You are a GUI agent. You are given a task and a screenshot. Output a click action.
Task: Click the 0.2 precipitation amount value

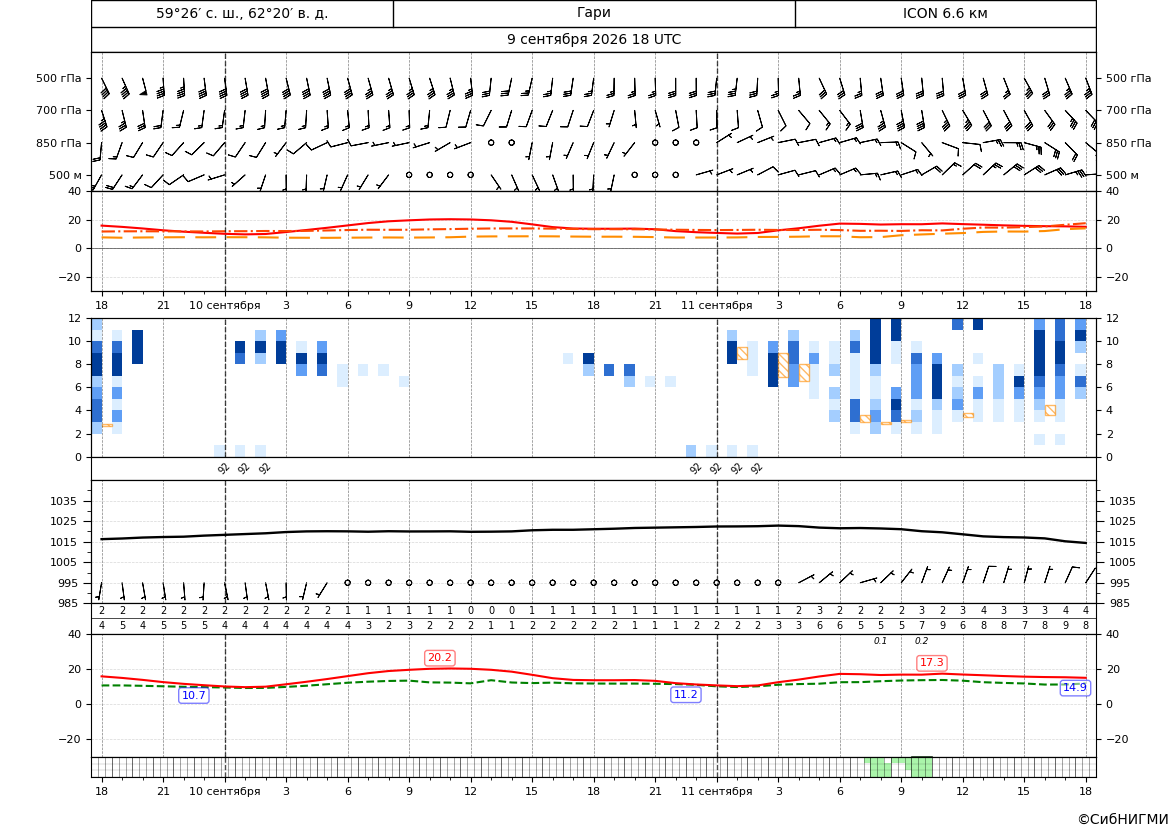pyautogui.click(x=921, y=641)
